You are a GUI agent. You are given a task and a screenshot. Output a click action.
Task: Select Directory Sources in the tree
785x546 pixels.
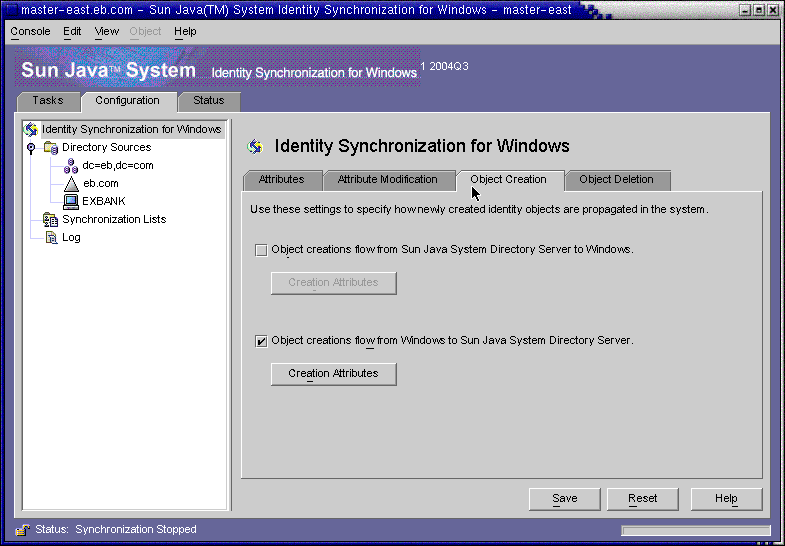tap(107, 148)
